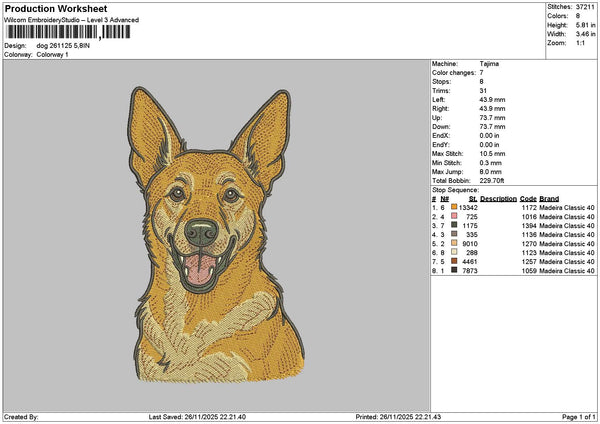Click the light orange swatch for code 1270

[x=454, y=243]
